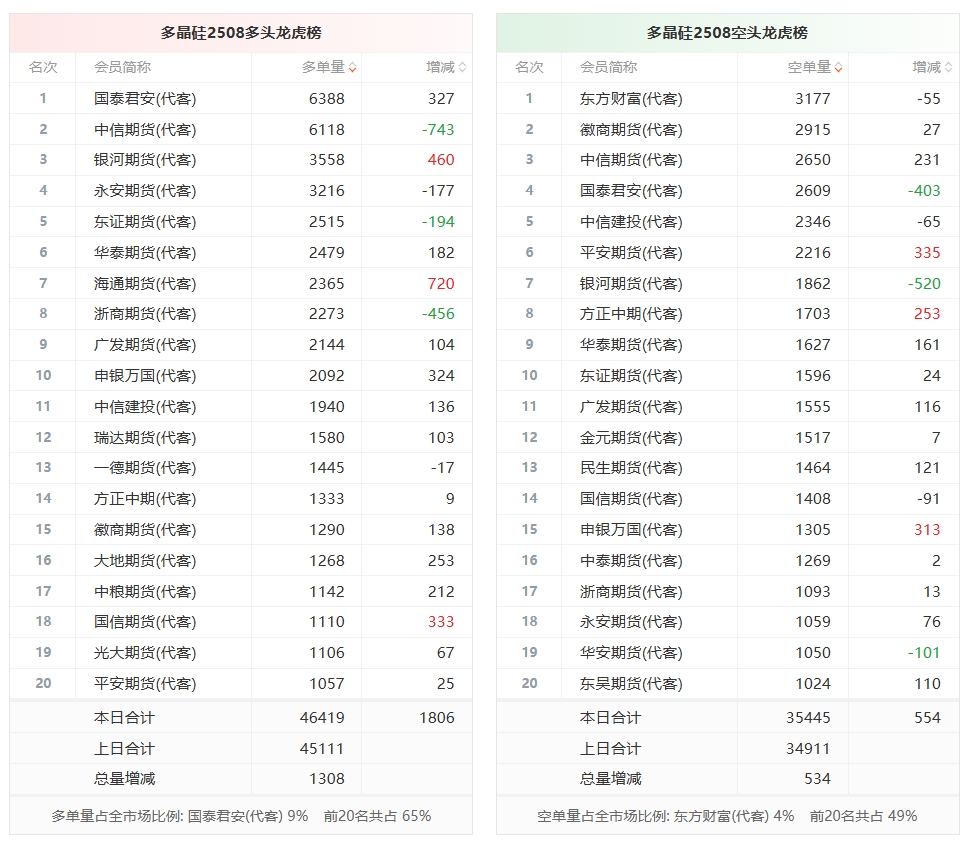Click the red change value 335
The width and height of the screenshot is (975, 847).
tap(927, 253)
